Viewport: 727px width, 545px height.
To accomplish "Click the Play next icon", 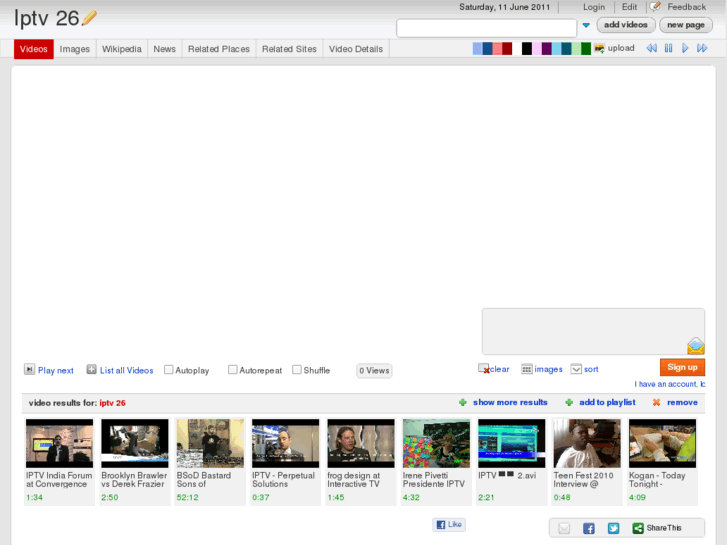I will (x=29, y=370).
